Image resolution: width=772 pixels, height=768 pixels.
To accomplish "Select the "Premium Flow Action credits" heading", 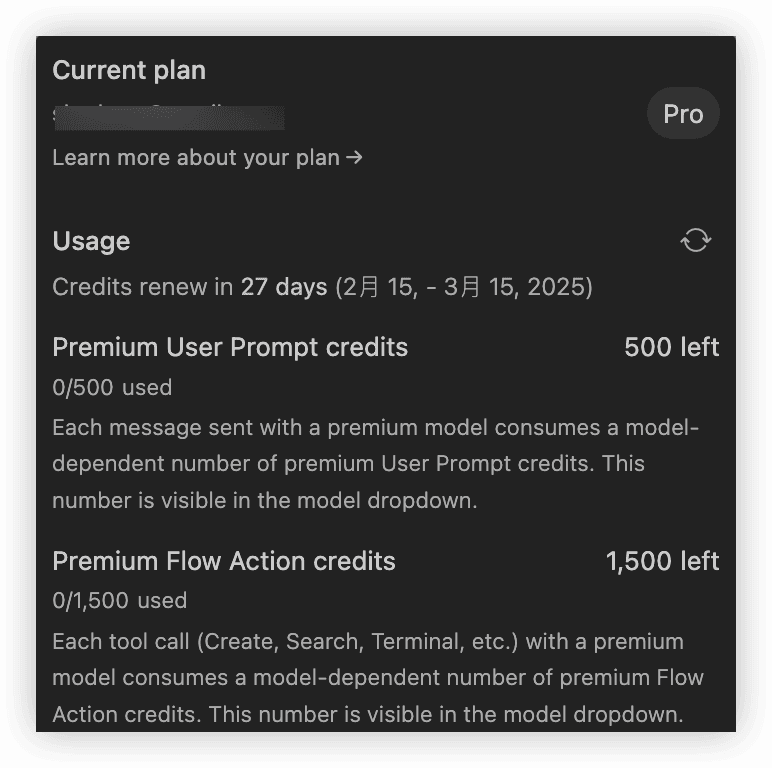I will pyautogui.click(x=224, y=561).
